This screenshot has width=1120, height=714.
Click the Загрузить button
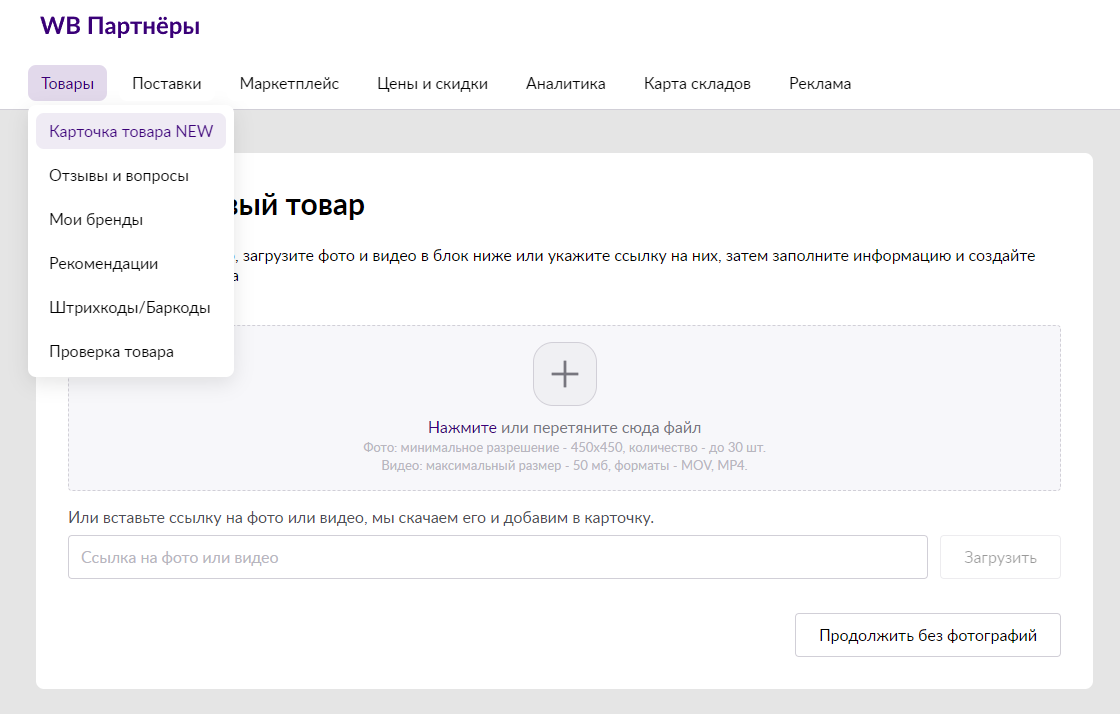[1000, 557]
